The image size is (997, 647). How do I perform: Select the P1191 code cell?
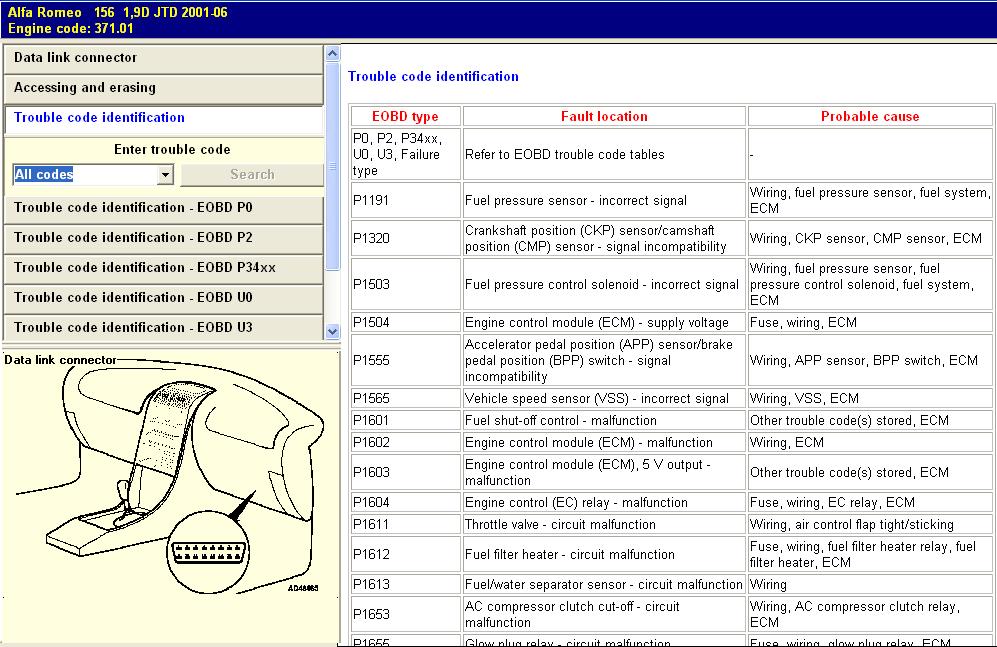(405, 201)
